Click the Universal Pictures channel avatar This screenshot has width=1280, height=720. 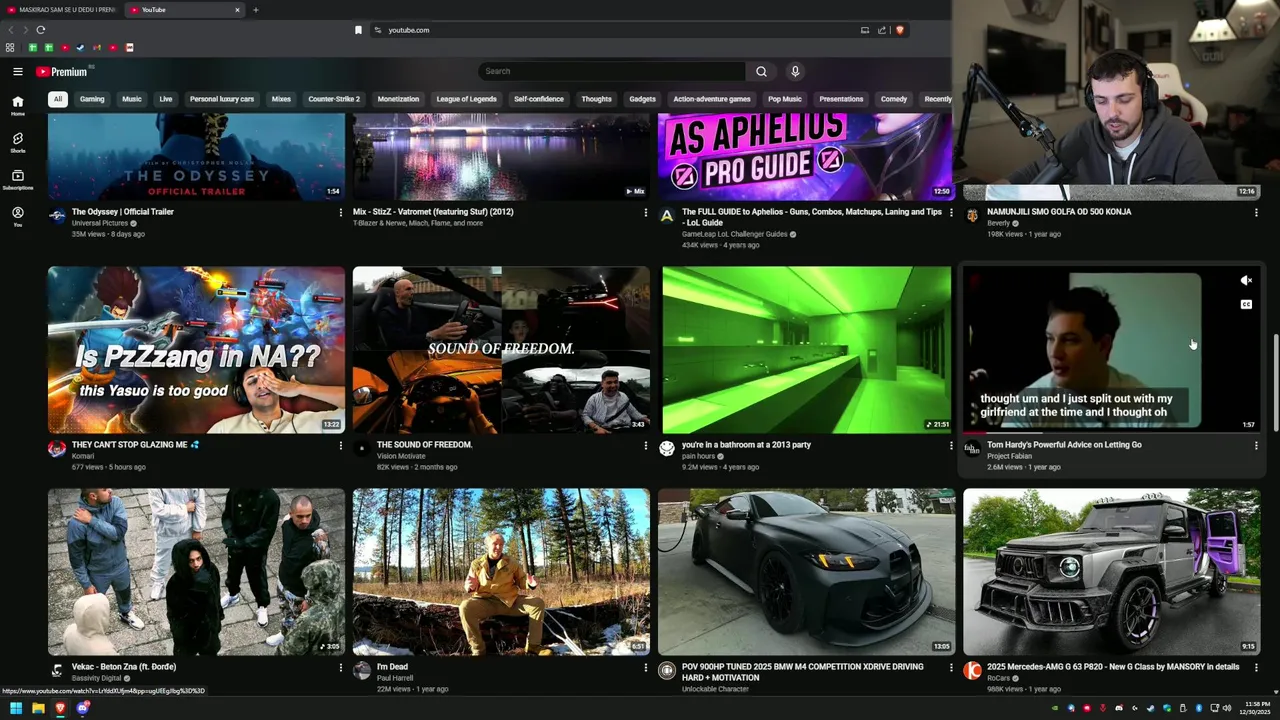click(57, 215)
